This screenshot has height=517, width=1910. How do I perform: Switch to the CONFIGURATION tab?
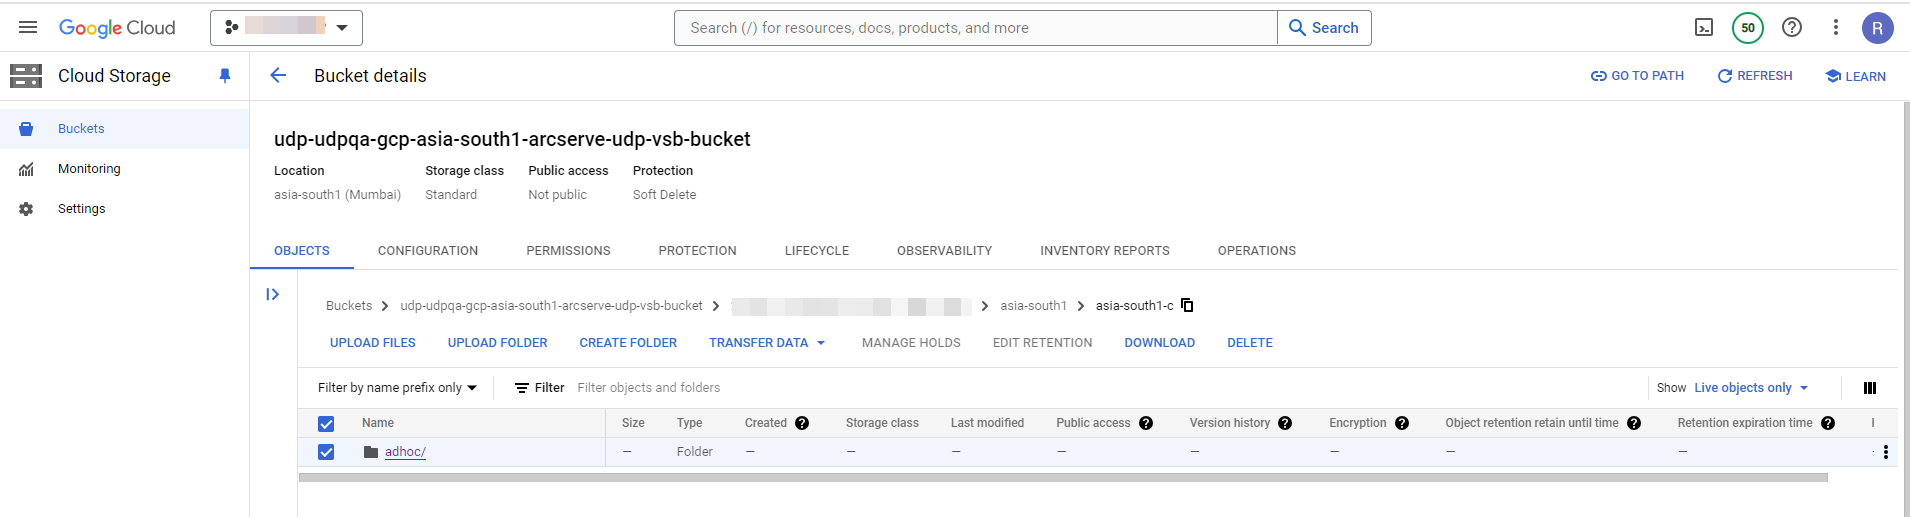pyautogui.click(x=428, y=251)
